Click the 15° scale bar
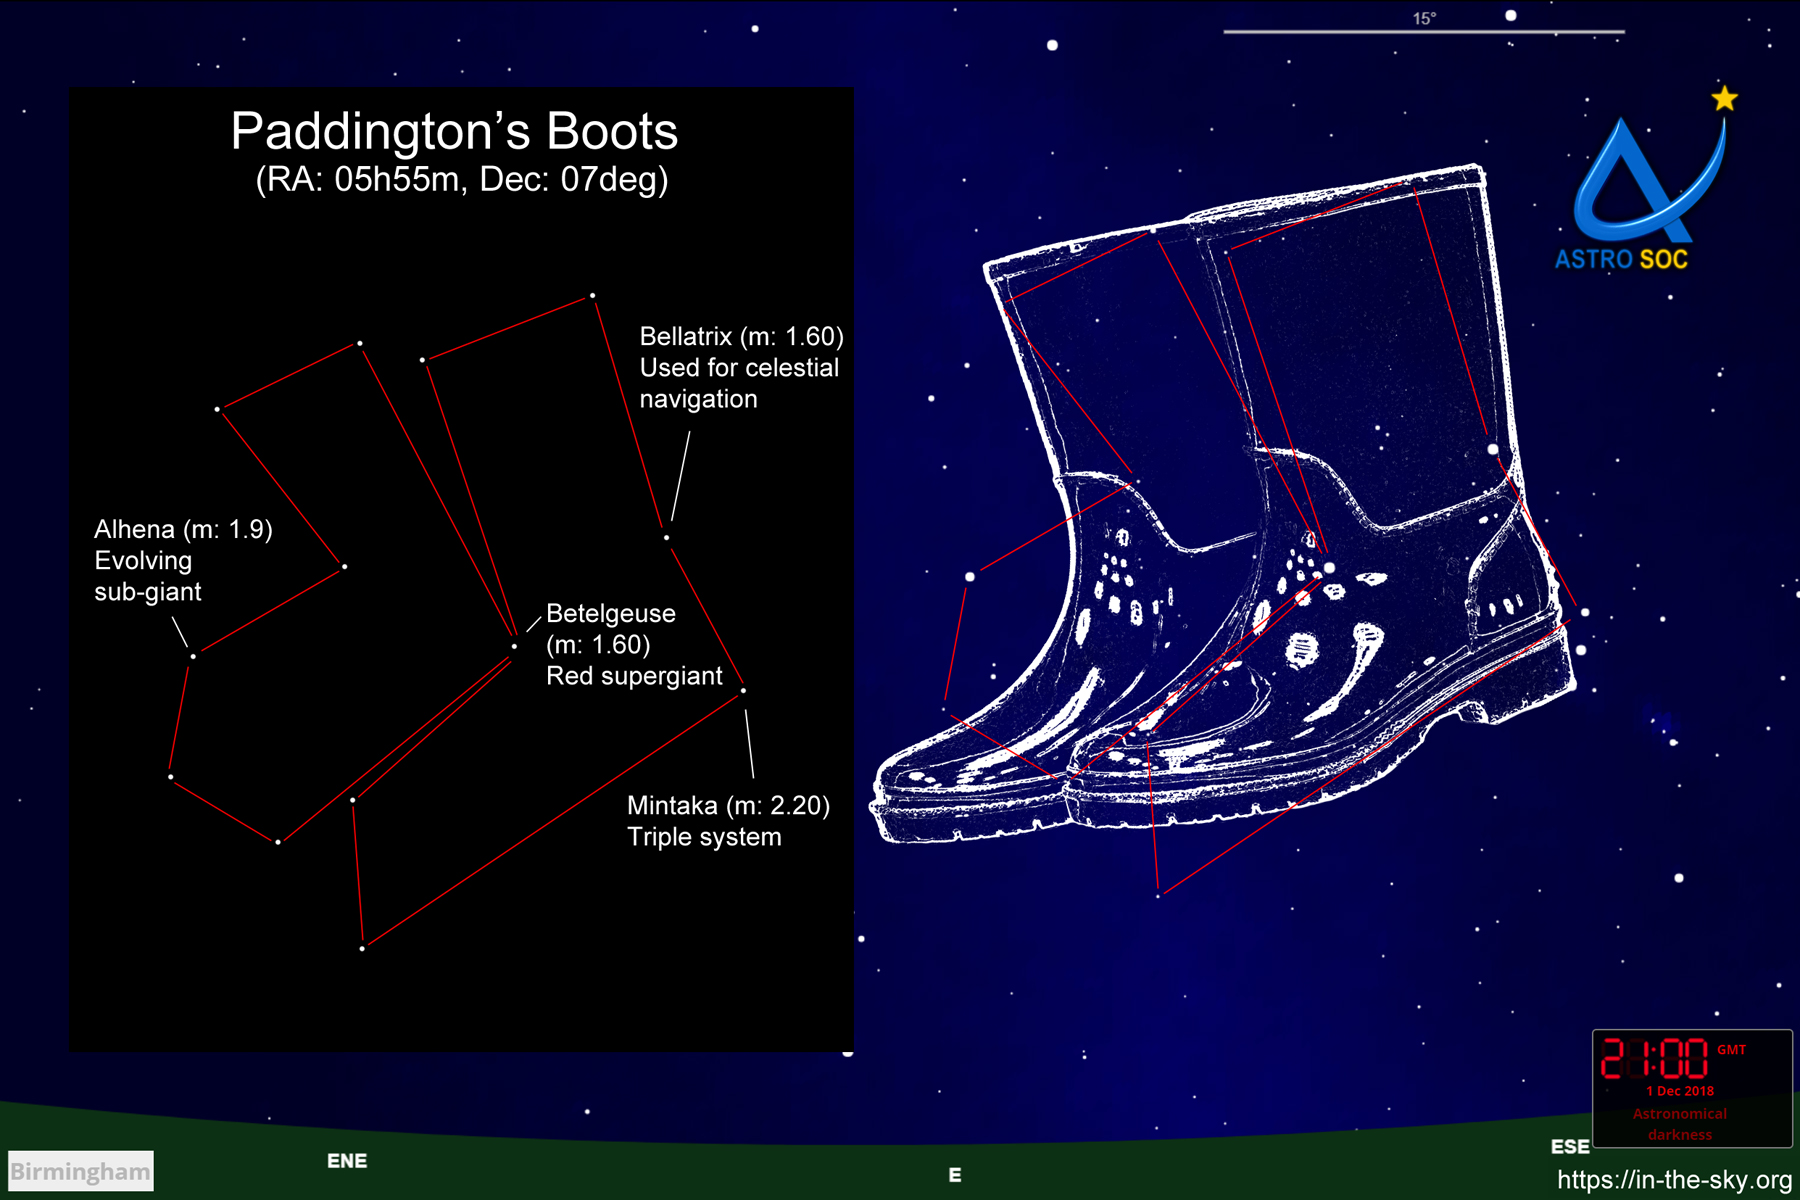 (x=1423, y=30)
